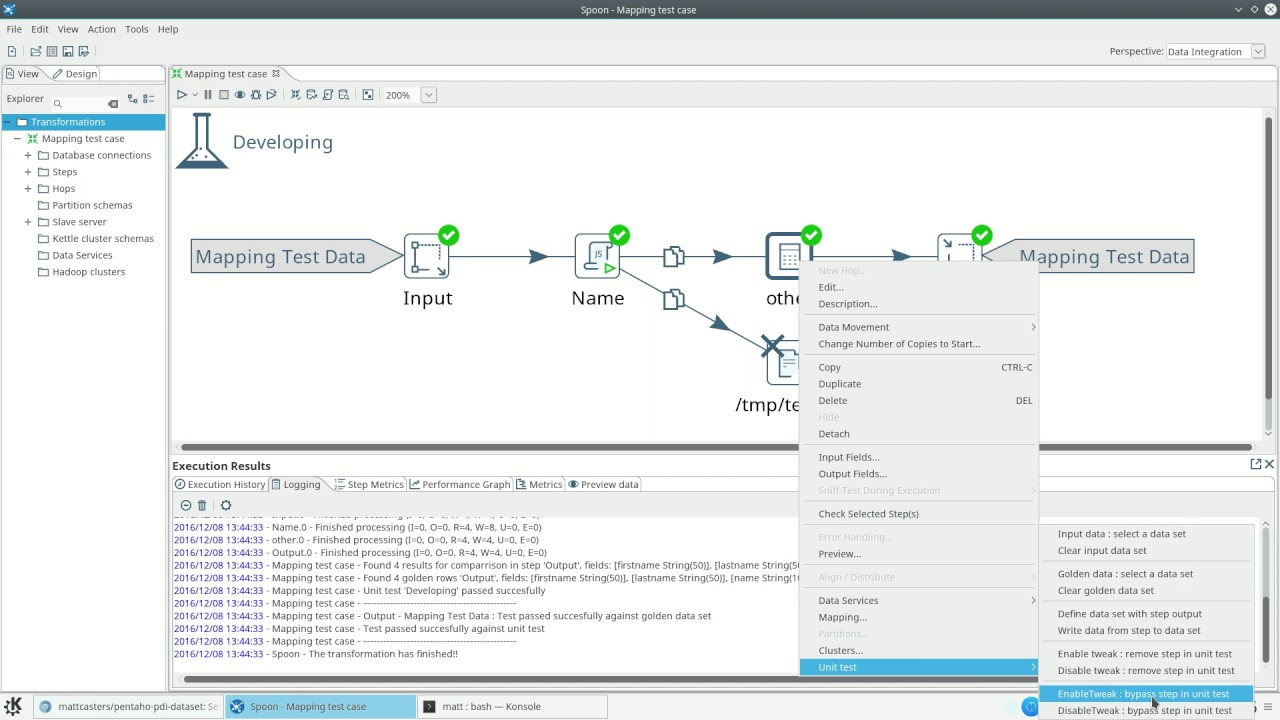1280x720 pixels.
Task: Click the /tmp/te text file output step
Action: 782,362
